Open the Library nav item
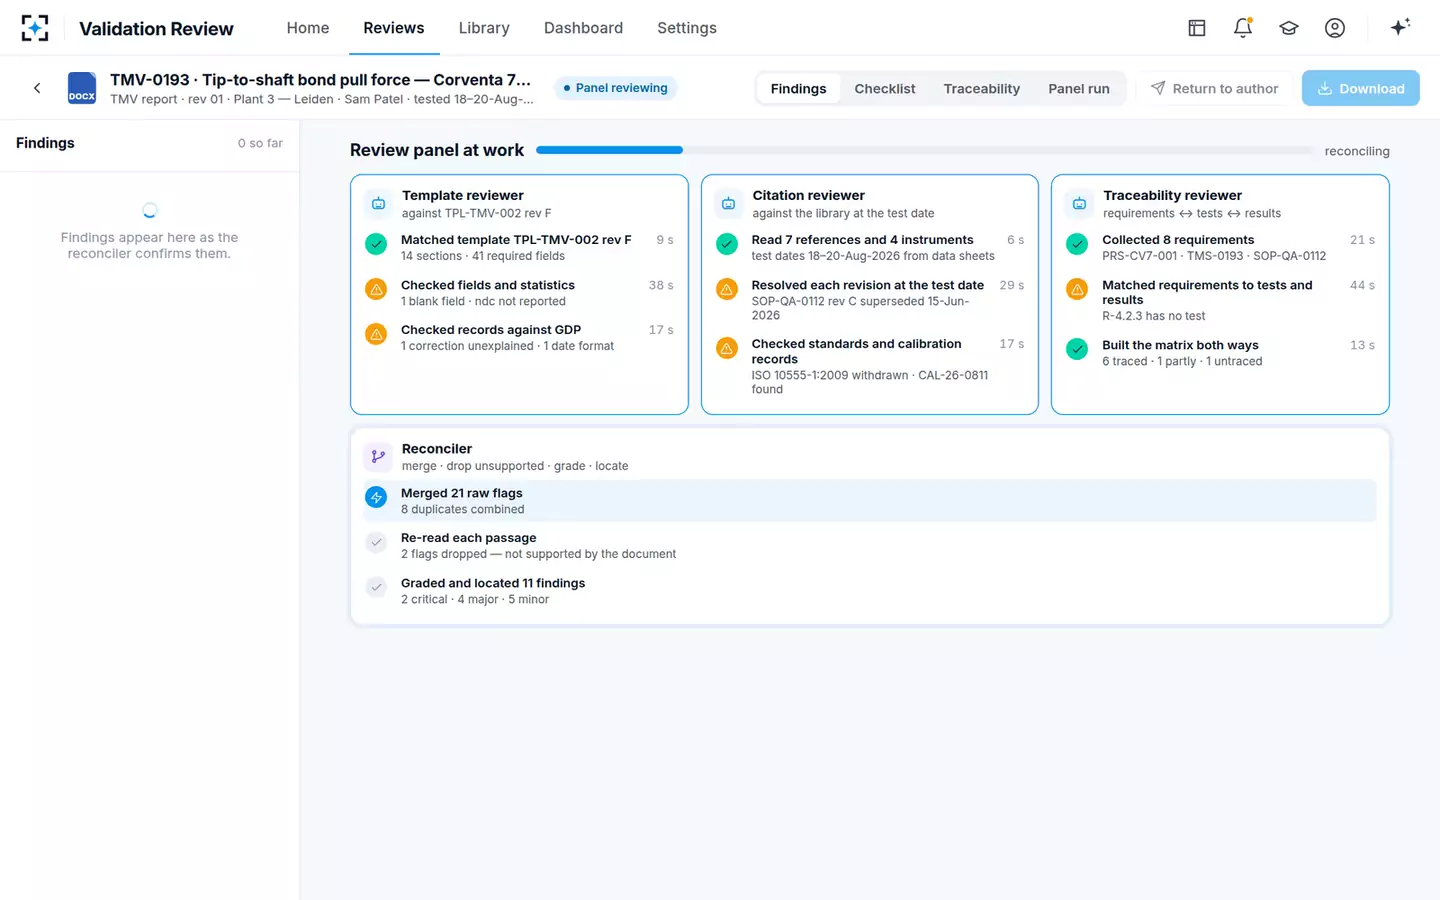Image resolution: width=1440 pixels, height=900 pixels. point(484,28)
